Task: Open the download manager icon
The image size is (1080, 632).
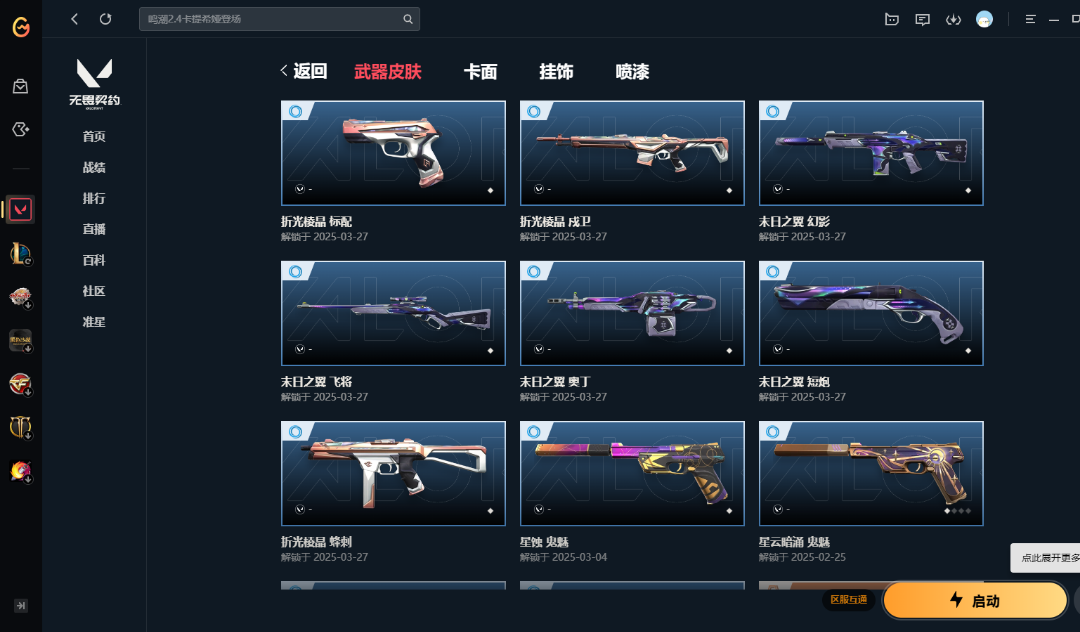Action: pos(953,19)
